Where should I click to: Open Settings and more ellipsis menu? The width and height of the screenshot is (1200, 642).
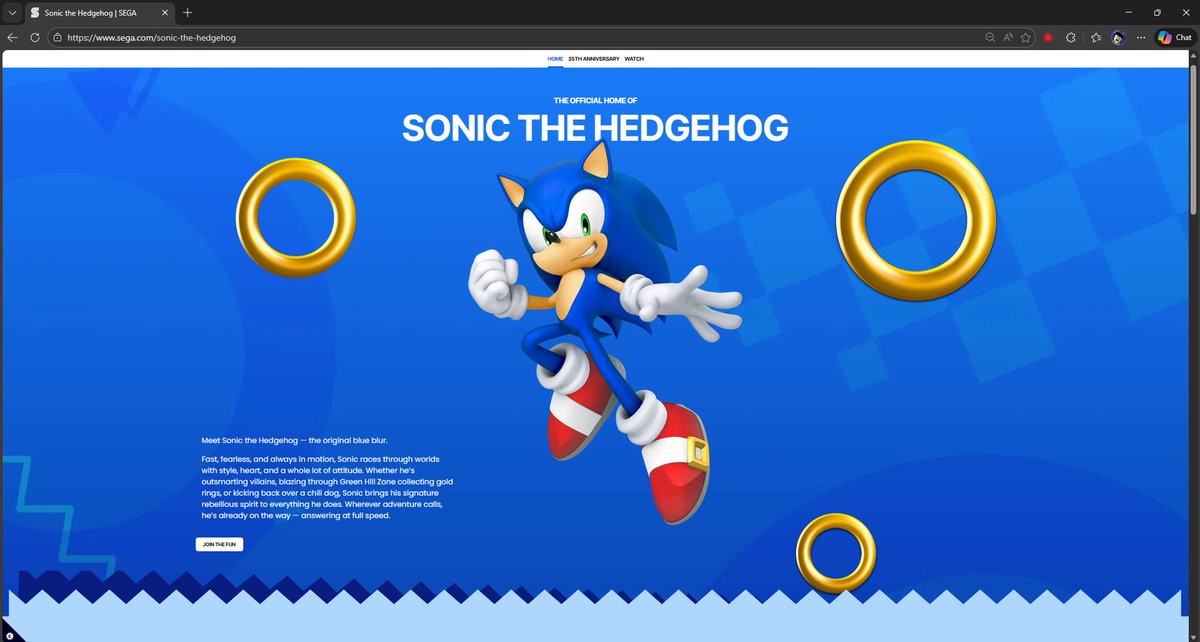pos(1141,37)
